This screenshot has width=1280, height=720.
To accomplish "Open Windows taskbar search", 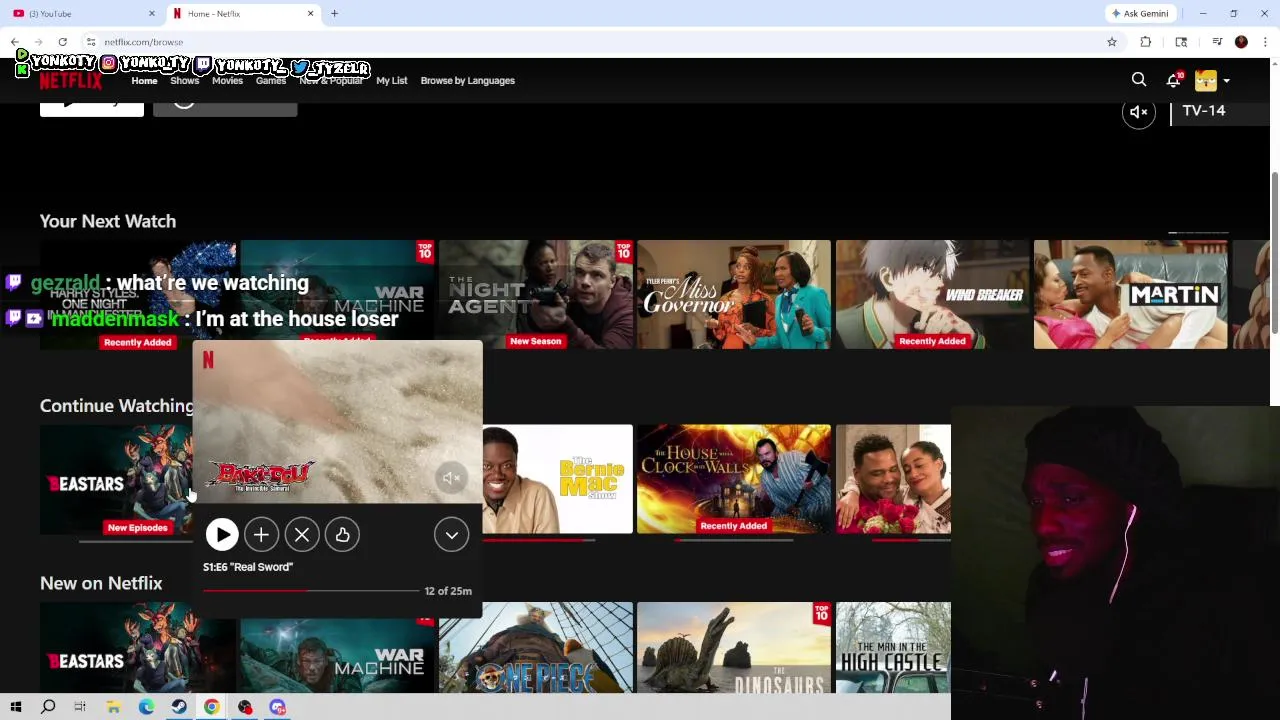I will click(x=48, y=707).
